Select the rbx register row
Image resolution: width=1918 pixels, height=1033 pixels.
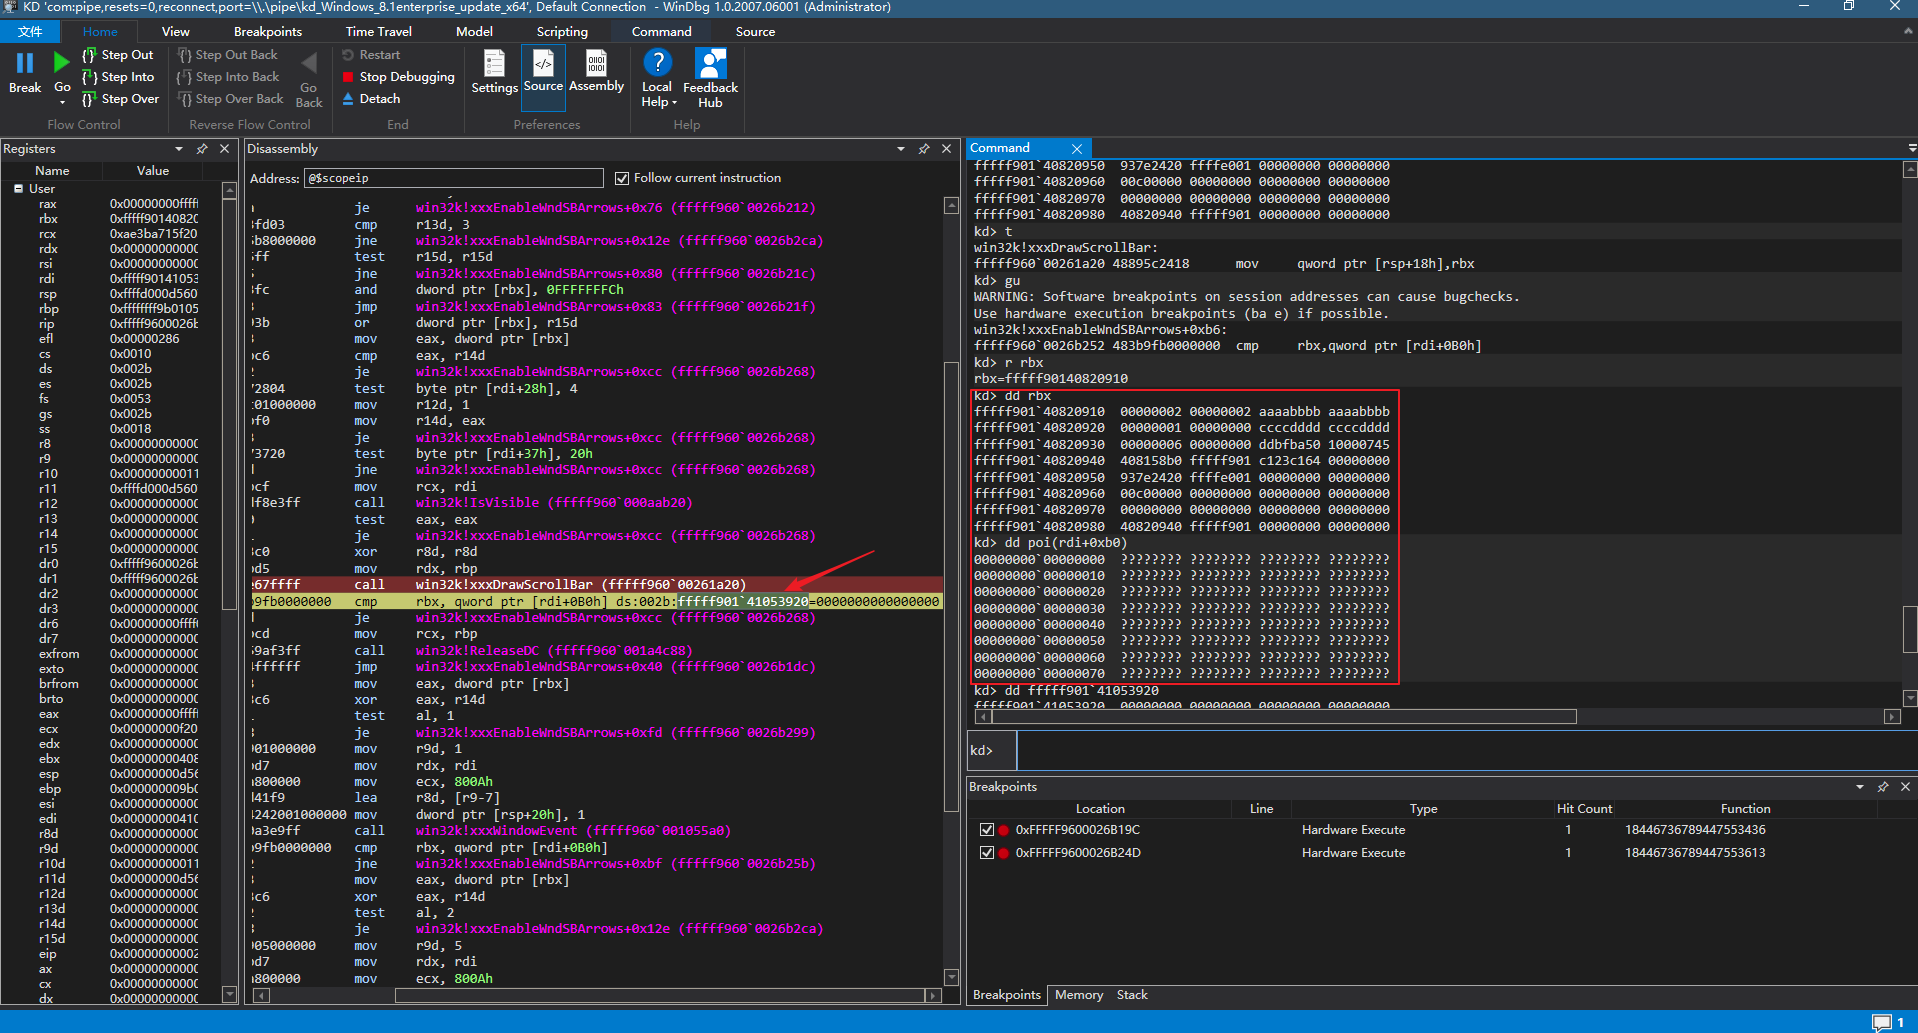pyautogui.click(x=110, y=219)
